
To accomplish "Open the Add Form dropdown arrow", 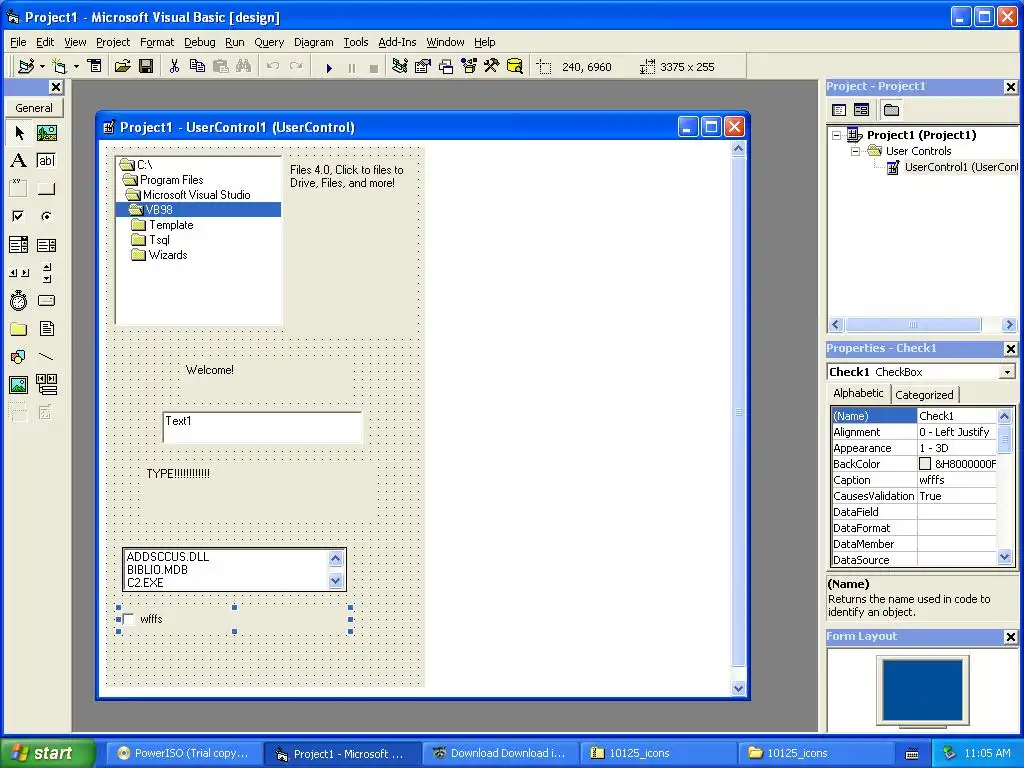I will coord(76,67).
